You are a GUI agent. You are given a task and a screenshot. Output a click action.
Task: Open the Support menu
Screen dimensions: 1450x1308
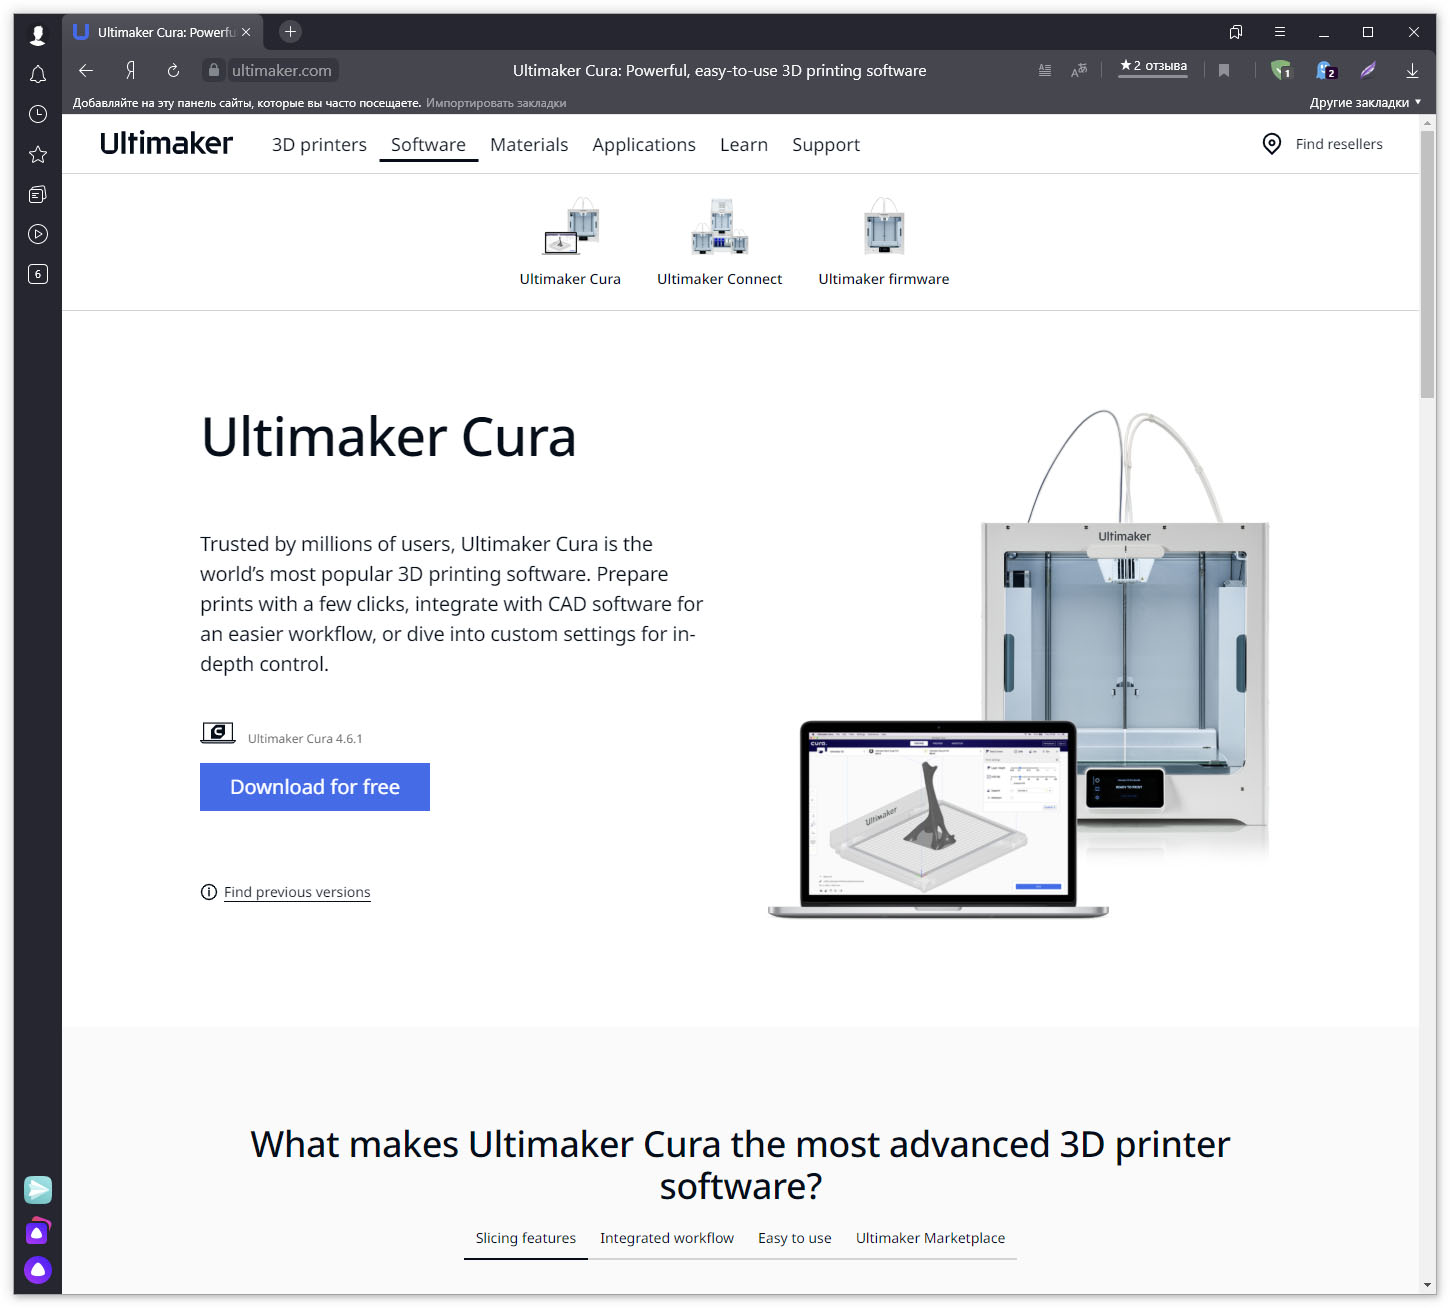[x=826, y=145]
